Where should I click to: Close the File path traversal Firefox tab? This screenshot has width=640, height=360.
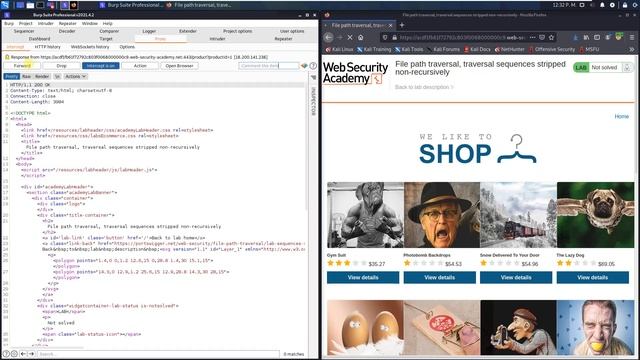click(390, 25)
